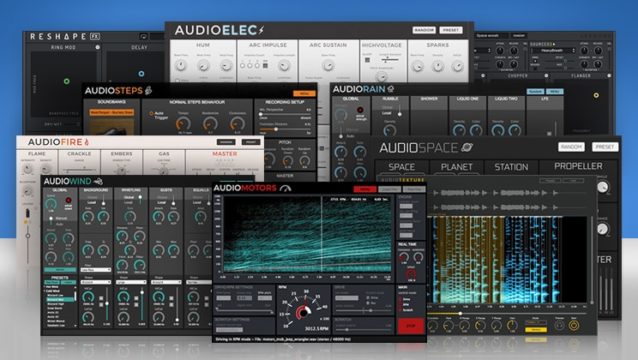Switch AudioWind Global Manual/Auto toggle
The height and width of the screenshot is (360, 638).
51,221
